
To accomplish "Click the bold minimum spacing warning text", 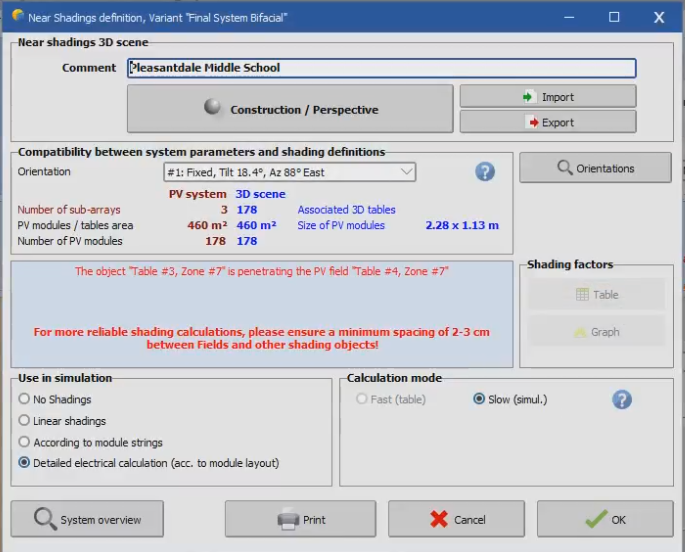I will tap(262, 338).
